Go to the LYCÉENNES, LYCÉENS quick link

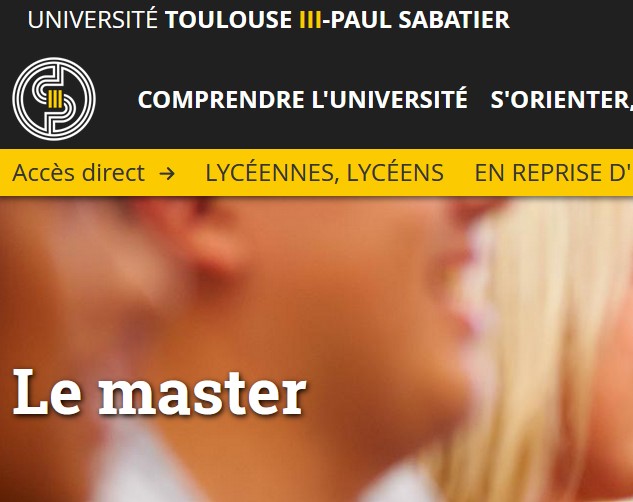(325, 173)
